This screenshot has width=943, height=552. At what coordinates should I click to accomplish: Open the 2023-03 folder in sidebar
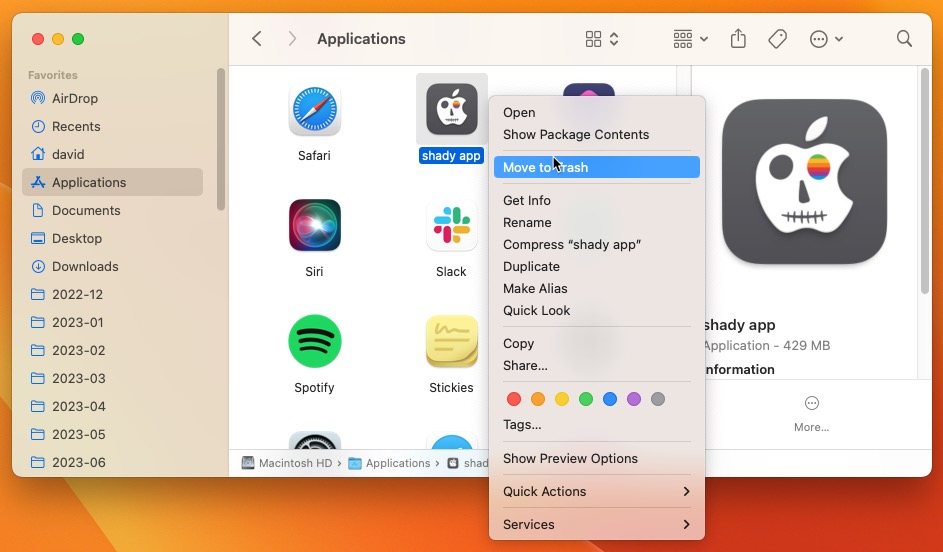[112, 378]
